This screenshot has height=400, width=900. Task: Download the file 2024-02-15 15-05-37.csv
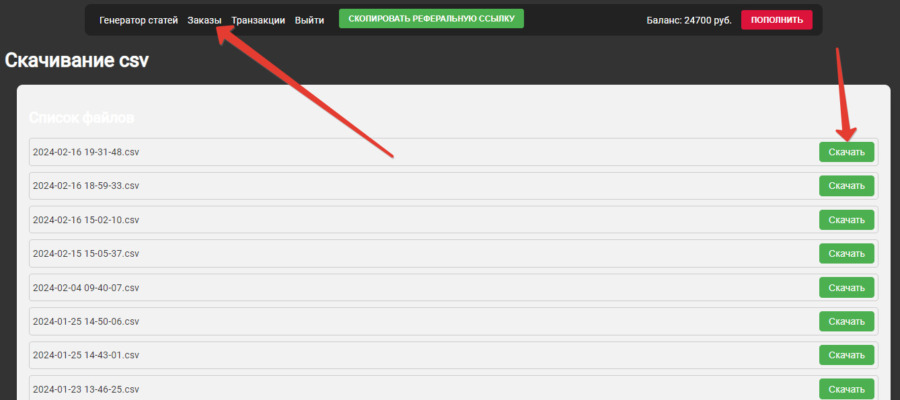coord(846,254)
